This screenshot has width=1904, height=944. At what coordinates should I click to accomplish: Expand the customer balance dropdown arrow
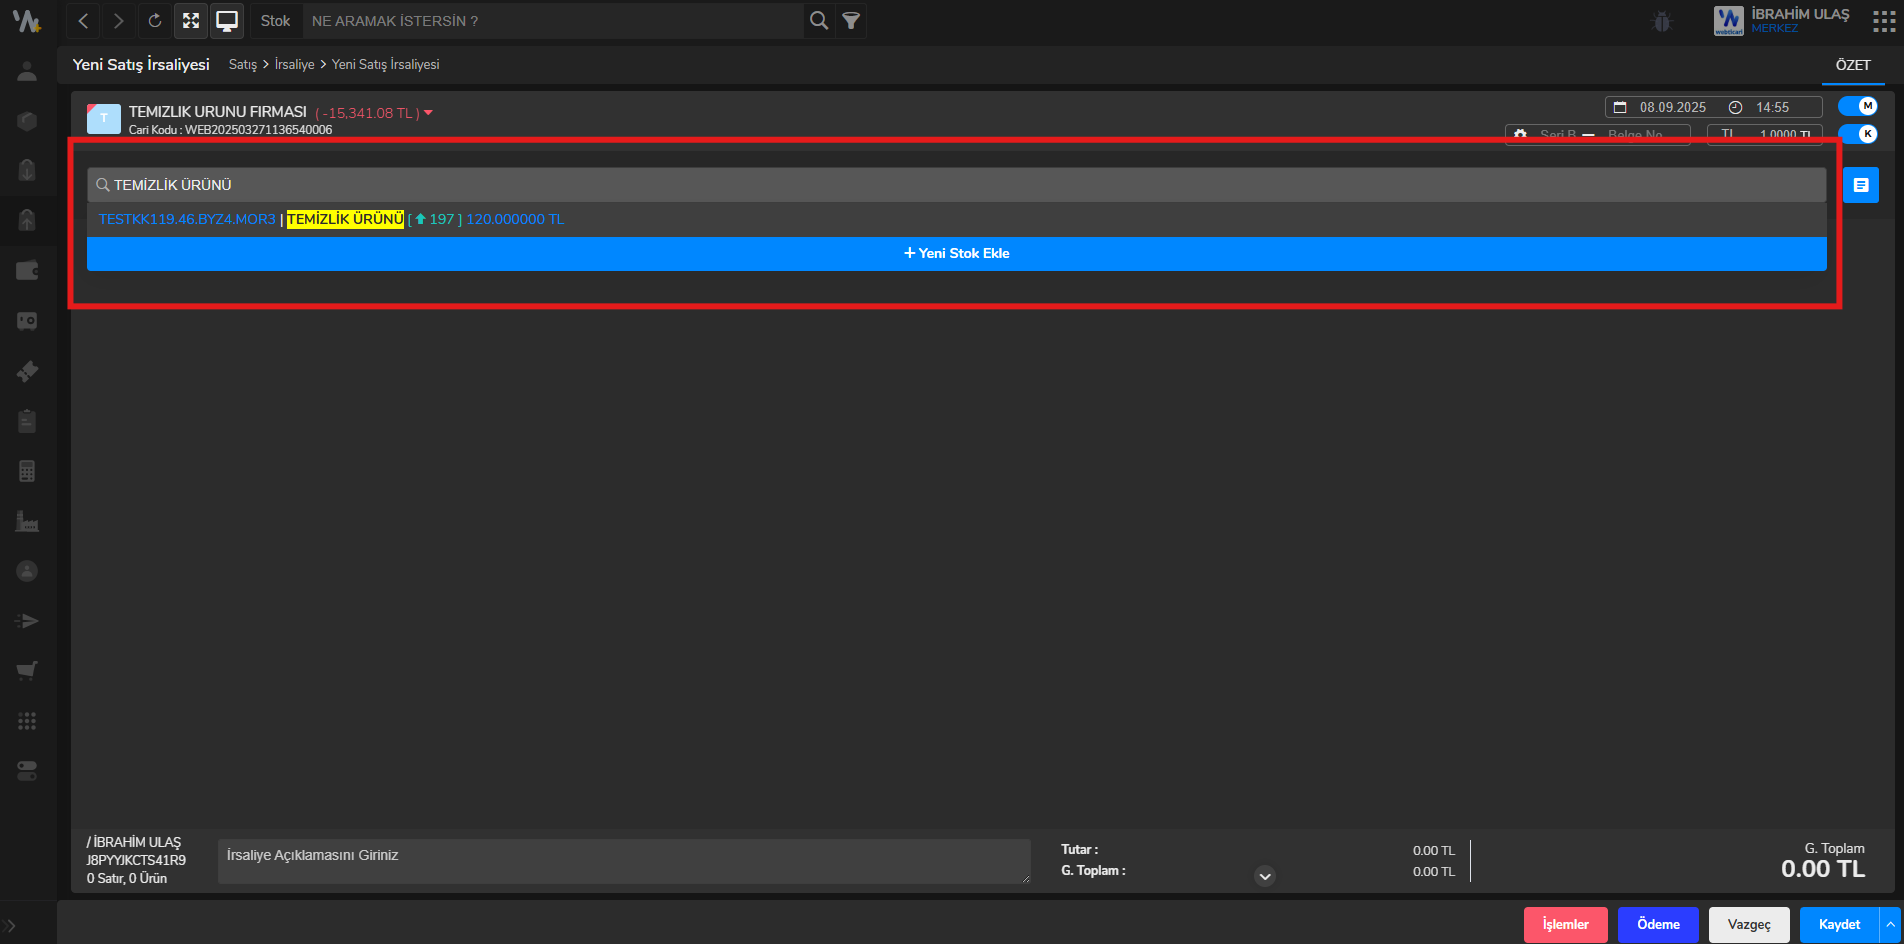(x=429, y=113)
